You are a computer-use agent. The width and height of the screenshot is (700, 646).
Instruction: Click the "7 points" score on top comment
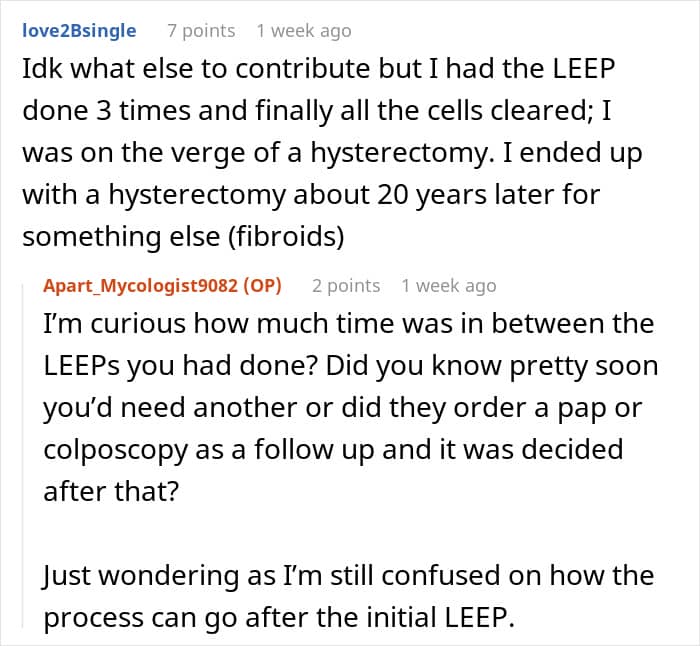(x=201, y=30)
